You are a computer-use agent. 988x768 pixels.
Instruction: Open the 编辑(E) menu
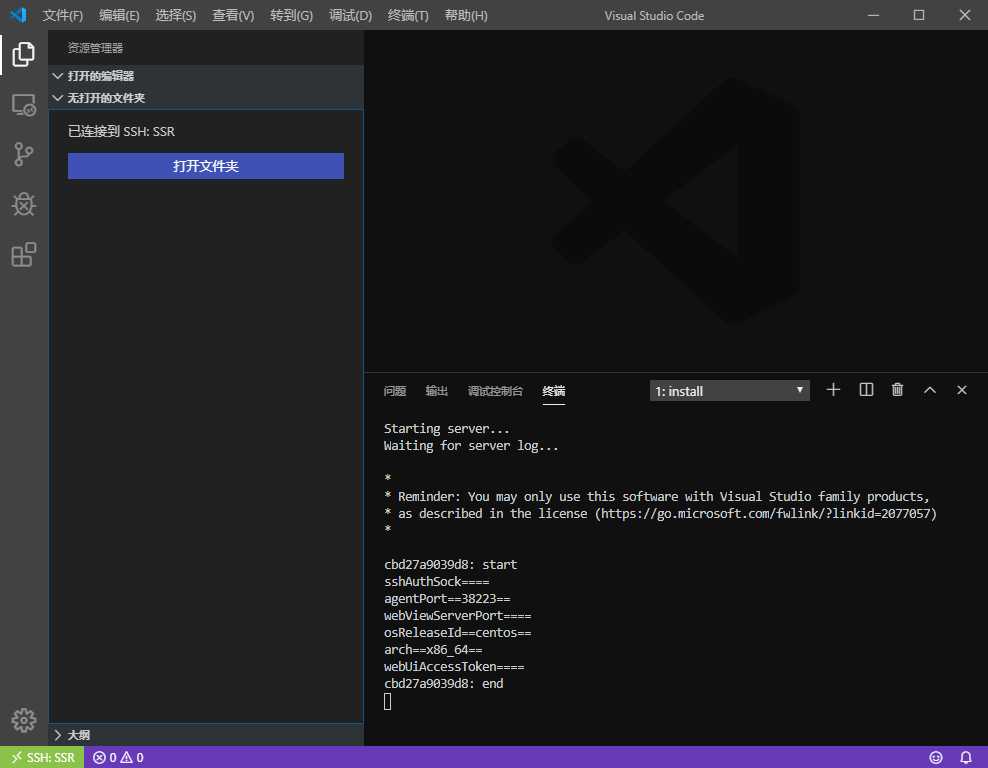(119, 15)
